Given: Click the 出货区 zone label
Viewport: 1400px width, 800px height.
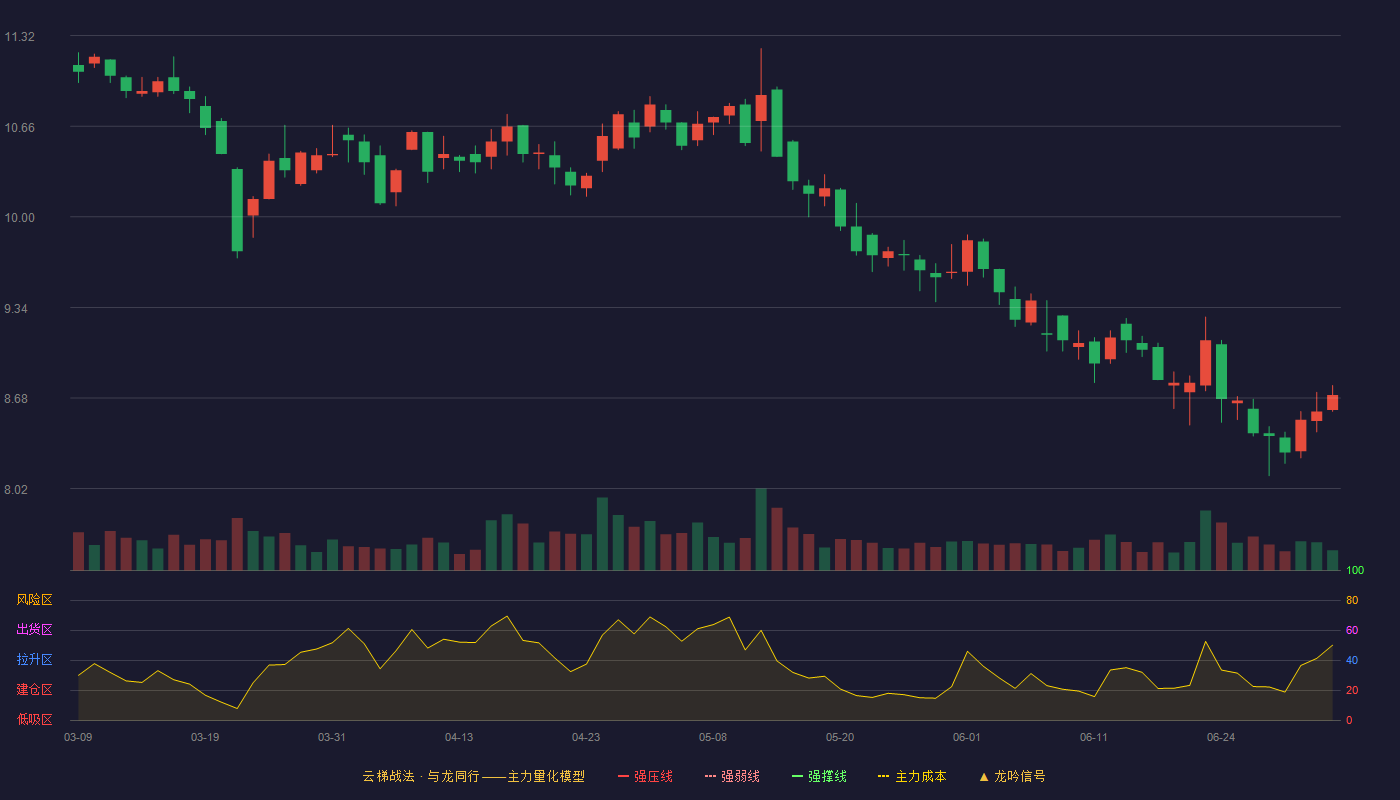Looking at the screenshot, I should coord(34,630).
